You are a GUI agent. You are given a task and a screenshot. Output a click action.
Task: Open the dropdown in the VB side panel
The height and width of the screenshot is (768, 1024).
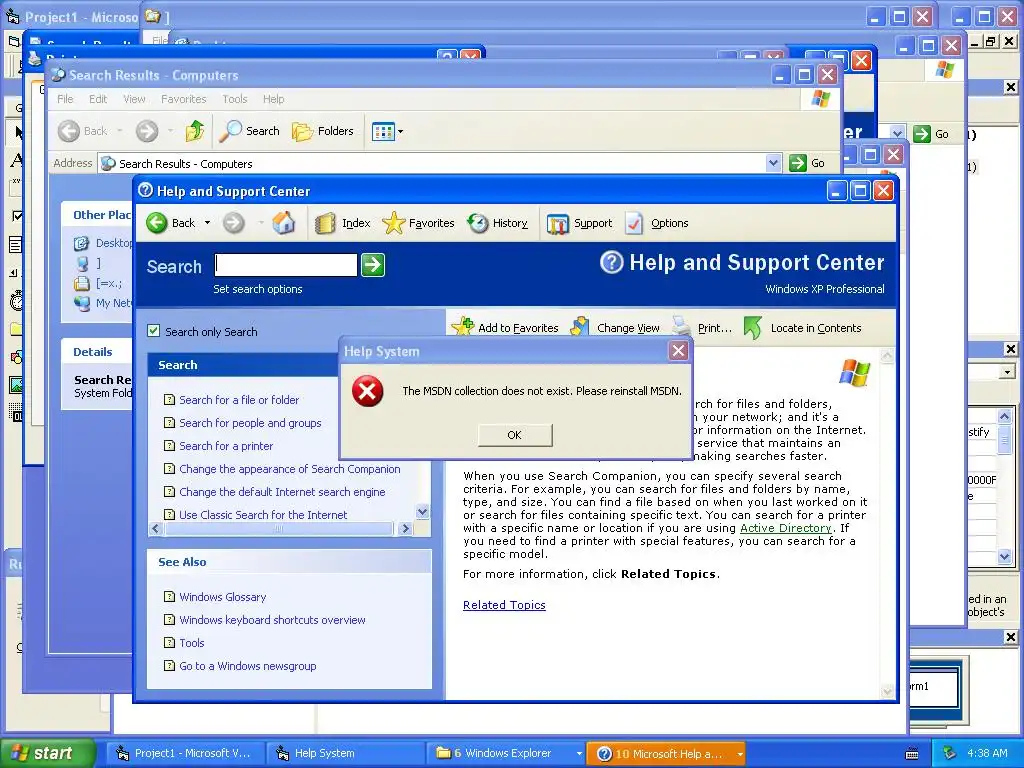point(1007,372)
